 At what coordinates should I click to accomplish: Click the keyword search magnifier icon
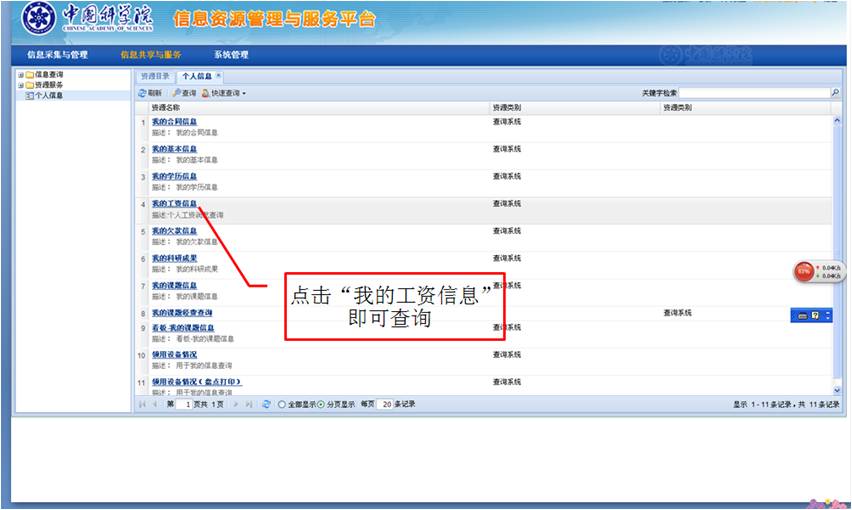[835, 93]
